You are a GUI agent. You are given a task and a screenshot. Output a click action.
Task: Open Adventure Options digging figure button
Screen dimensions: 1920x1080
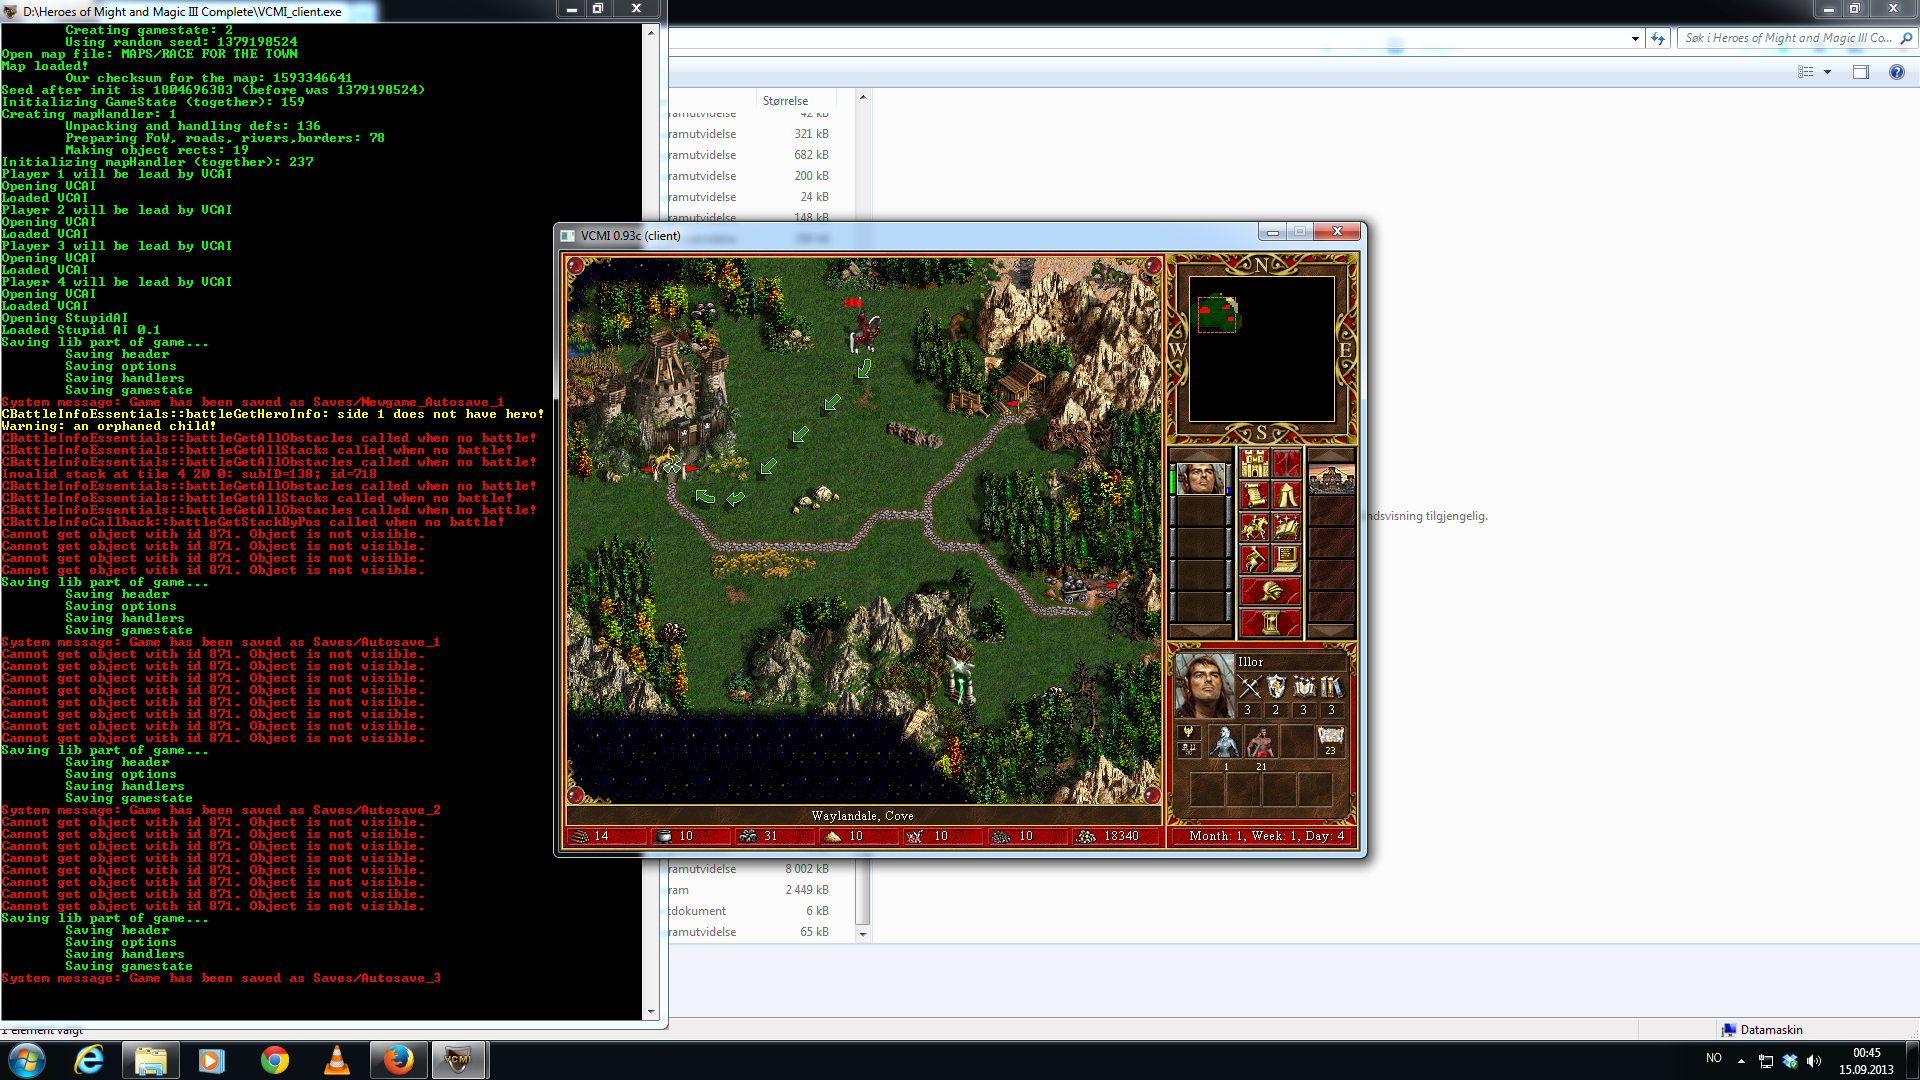[x=1254, y=560]
